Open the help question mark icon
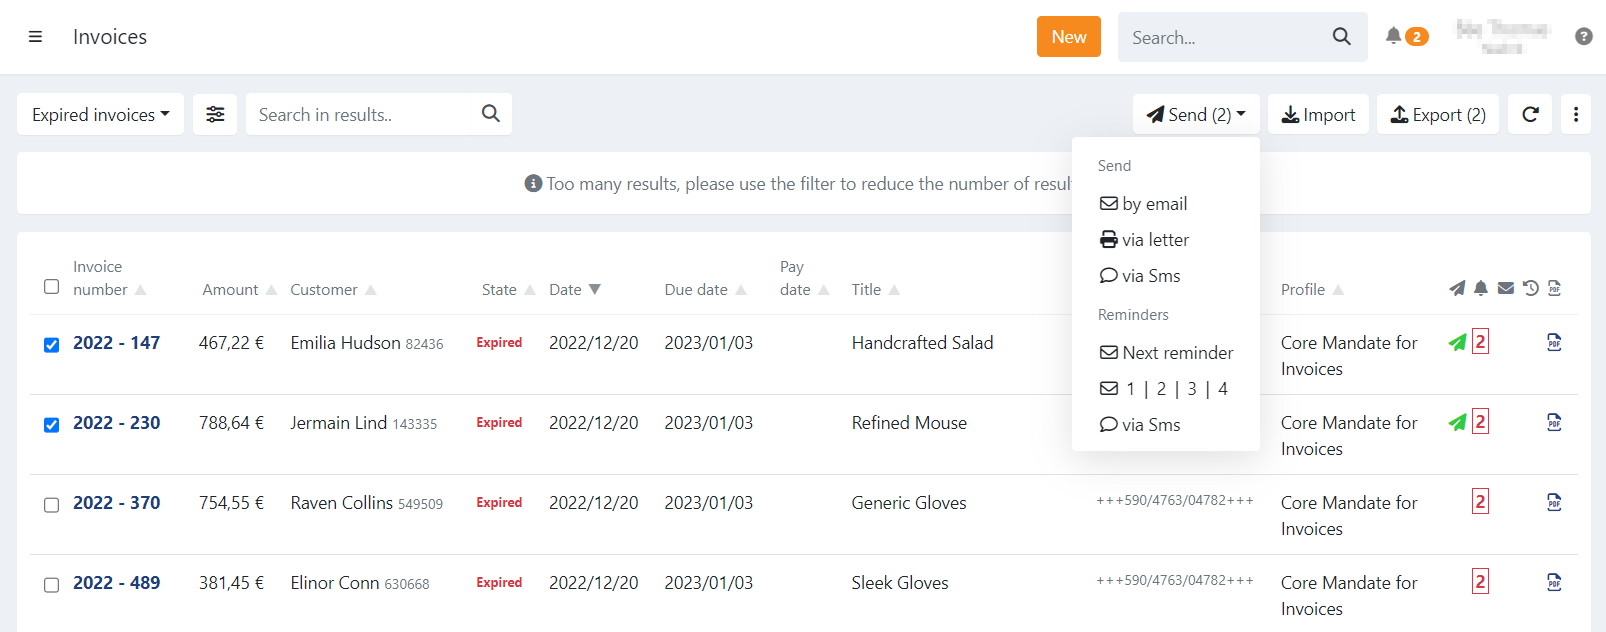This screenshot has height=632, width=1606. tap(1583, 37)
